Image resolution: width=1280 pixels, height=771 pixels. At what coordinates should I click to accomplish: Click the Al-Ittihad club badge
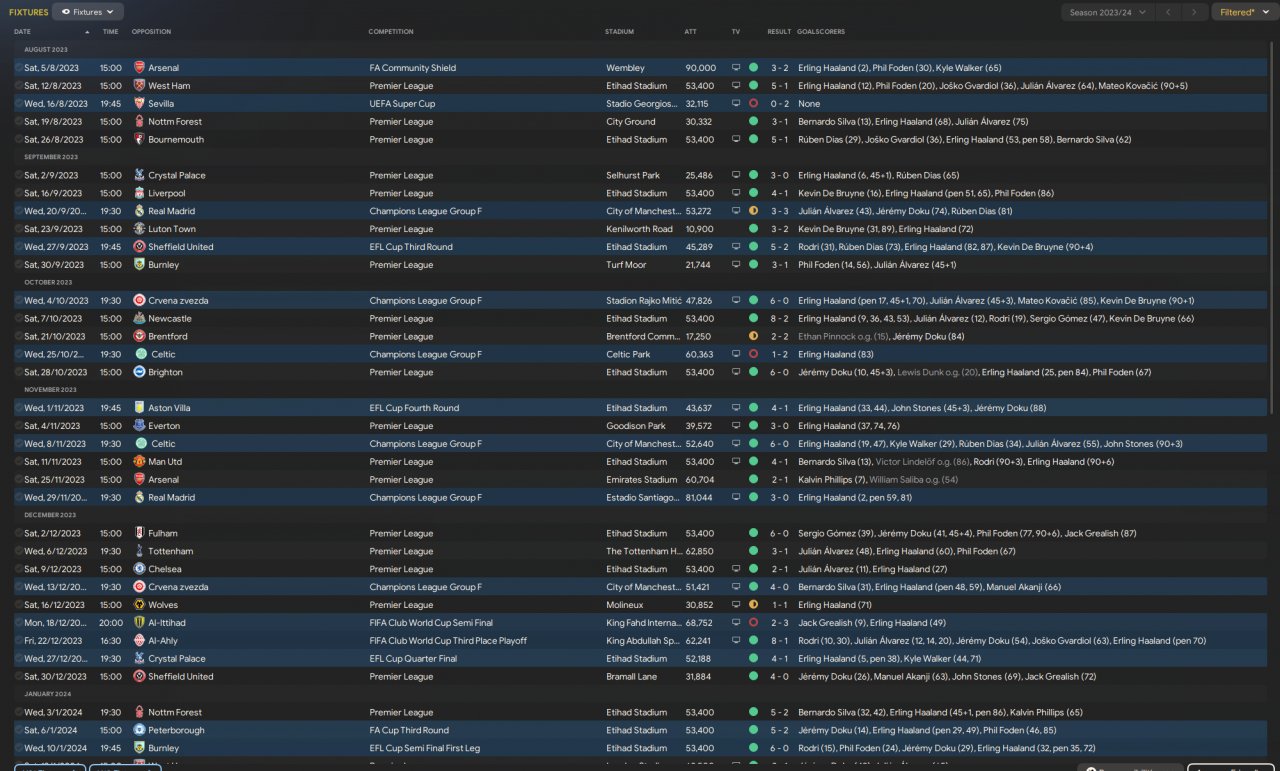click(139, 623)
